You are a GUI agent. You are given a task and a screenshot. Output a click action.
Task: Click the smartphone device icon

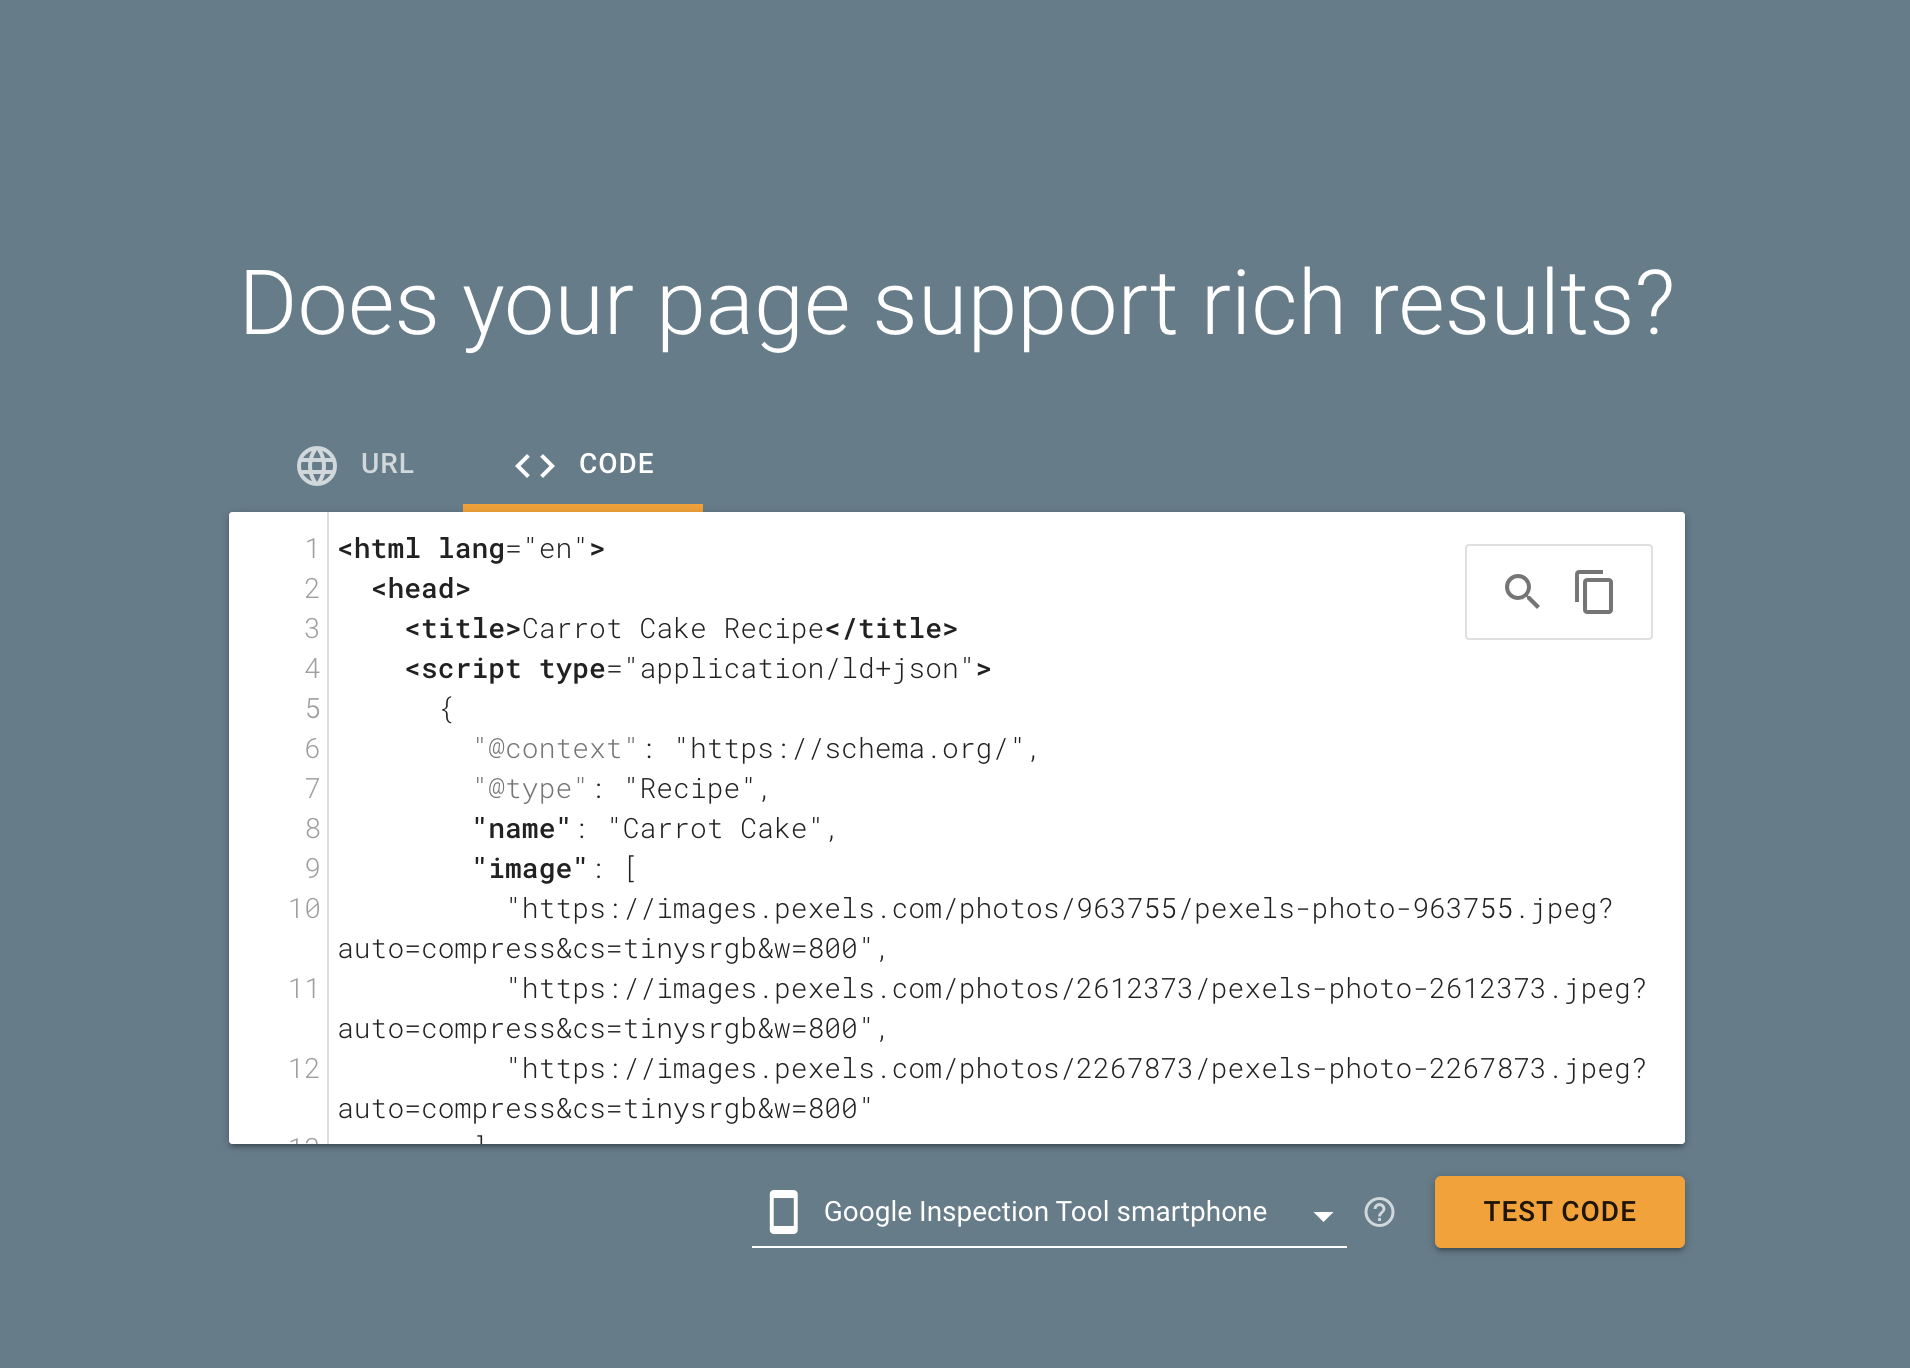pyautogui.click(x=784, y=1212)
